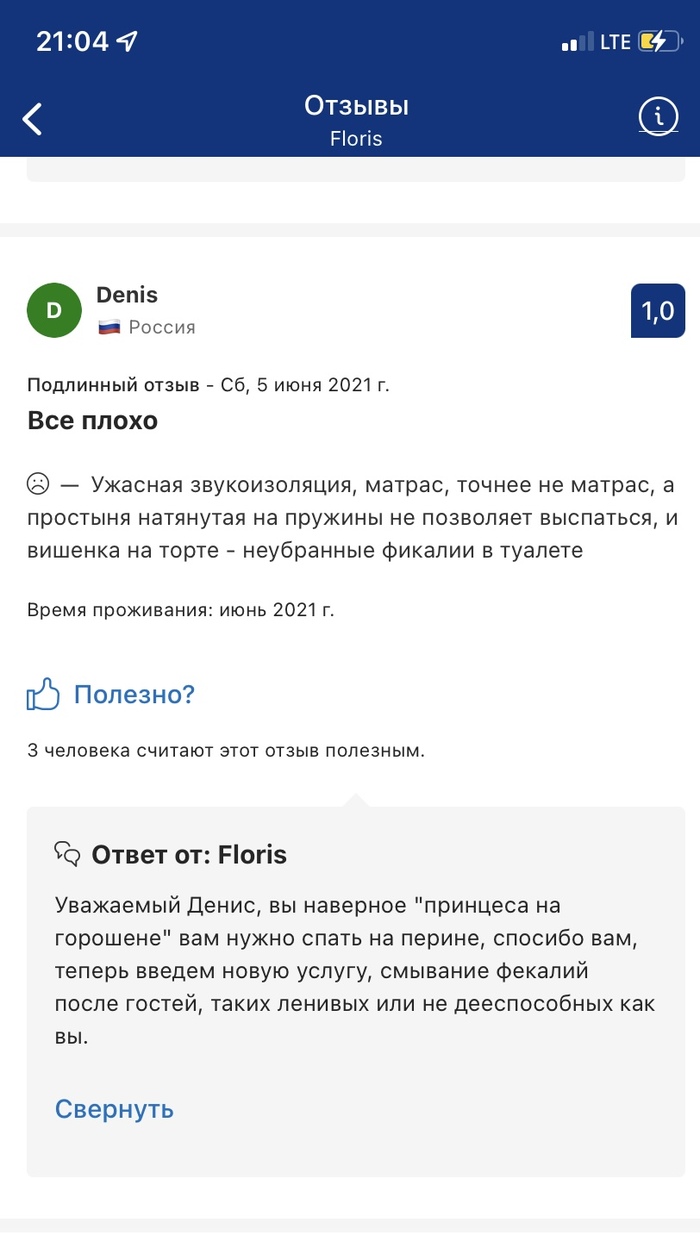Tap the Floris property name subtitle
700x1241 pixels.
pos(356,138)
